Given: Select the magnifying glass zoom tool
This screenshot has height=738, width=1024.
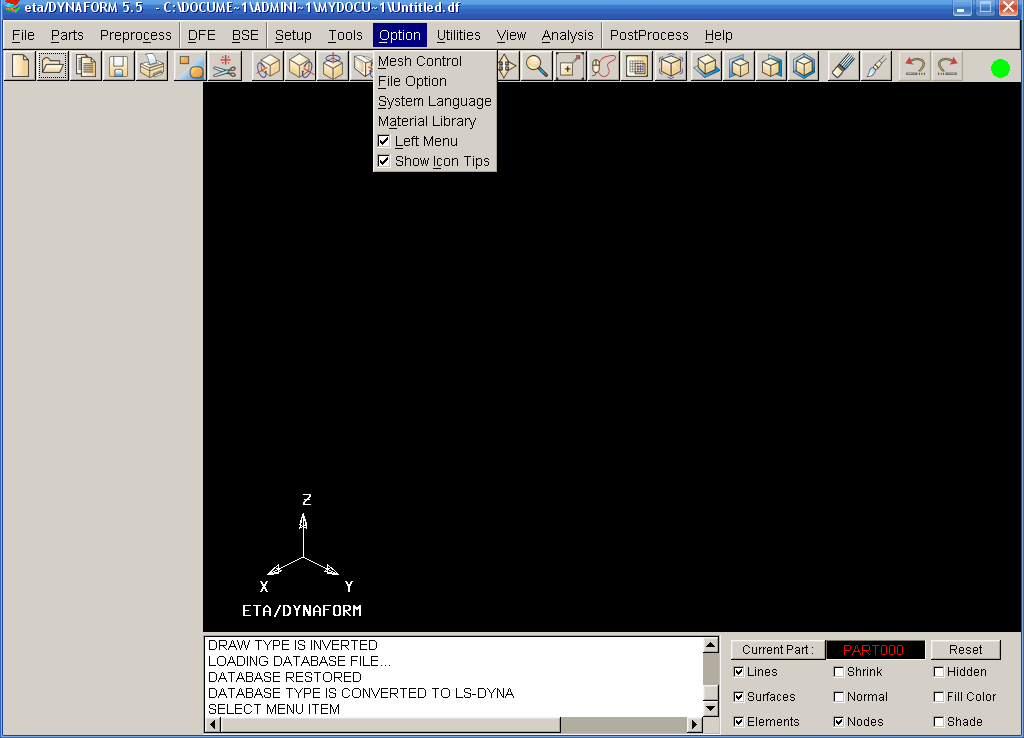Looking at the screenshot, I should [x=537, y=66].
